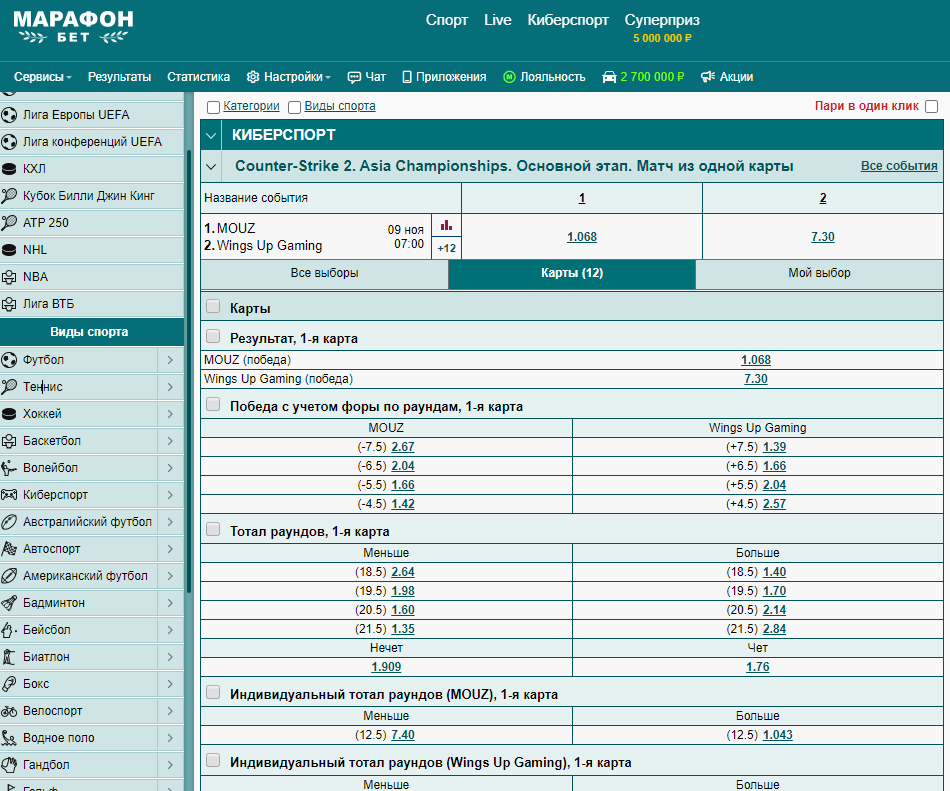The image size is (950, 791).
Task: Switch to the Все выборы tab
Action: click(x=324, y=273)
